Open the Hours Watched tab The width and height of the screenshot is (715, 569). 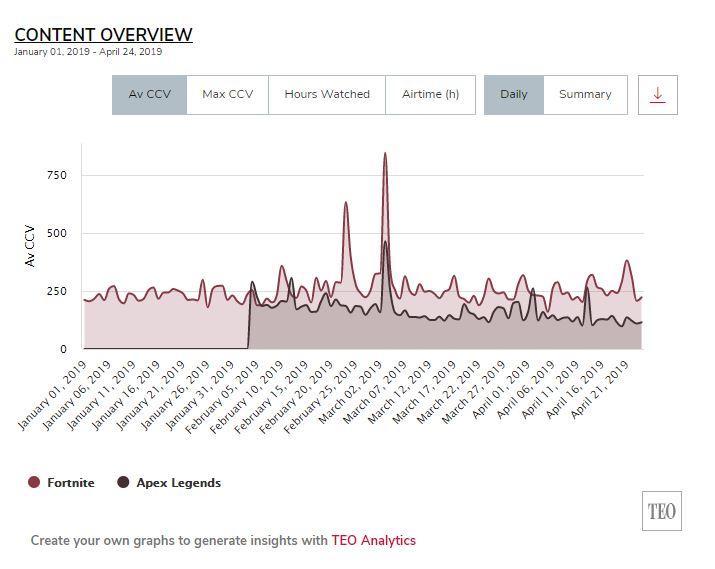(x=327, y=94)
